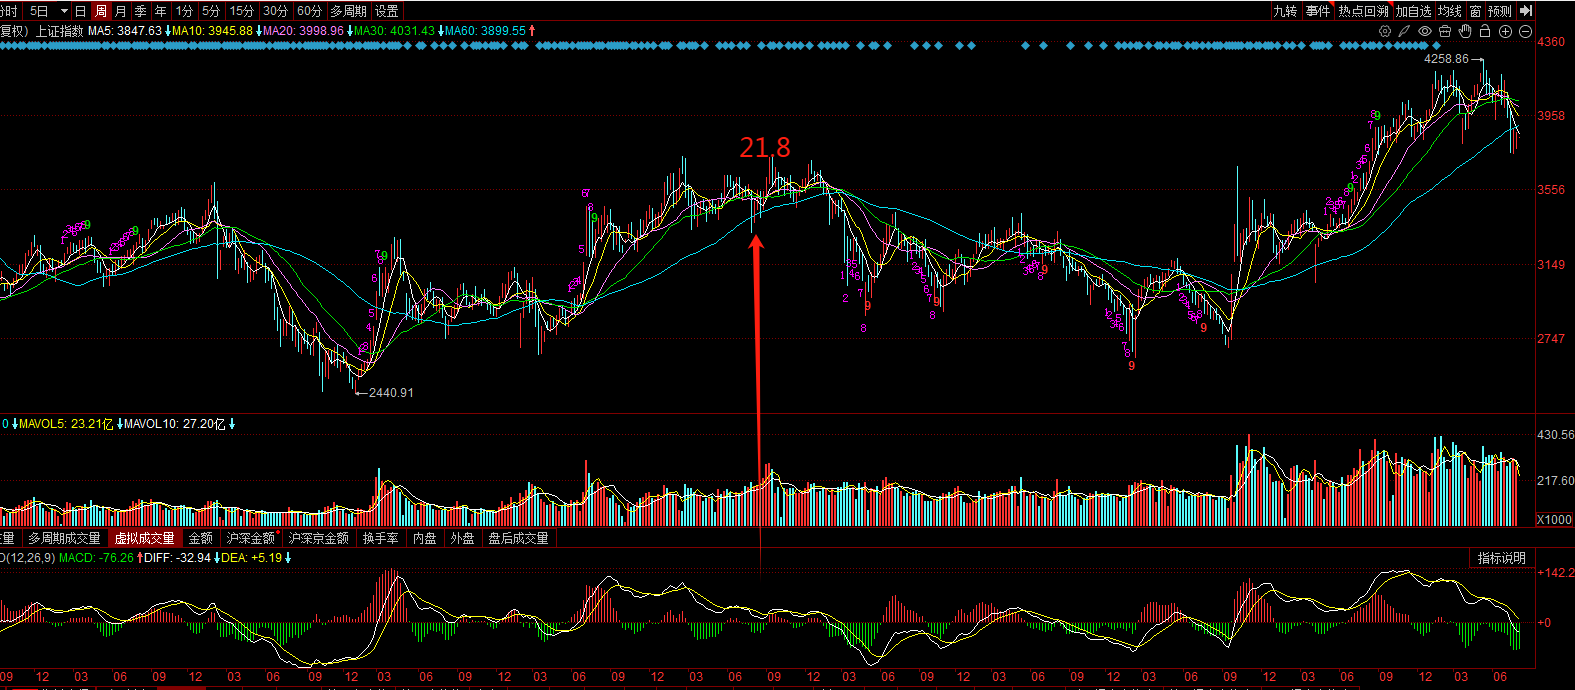
Task: Open 热点回溯 hot topic review
Action: 1364,11
